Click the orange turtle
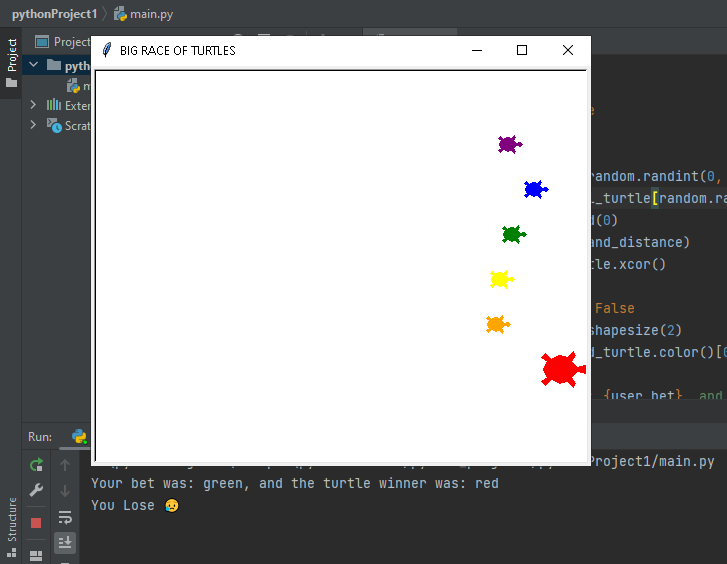This screenshot has width=727, height=564. 498,324
